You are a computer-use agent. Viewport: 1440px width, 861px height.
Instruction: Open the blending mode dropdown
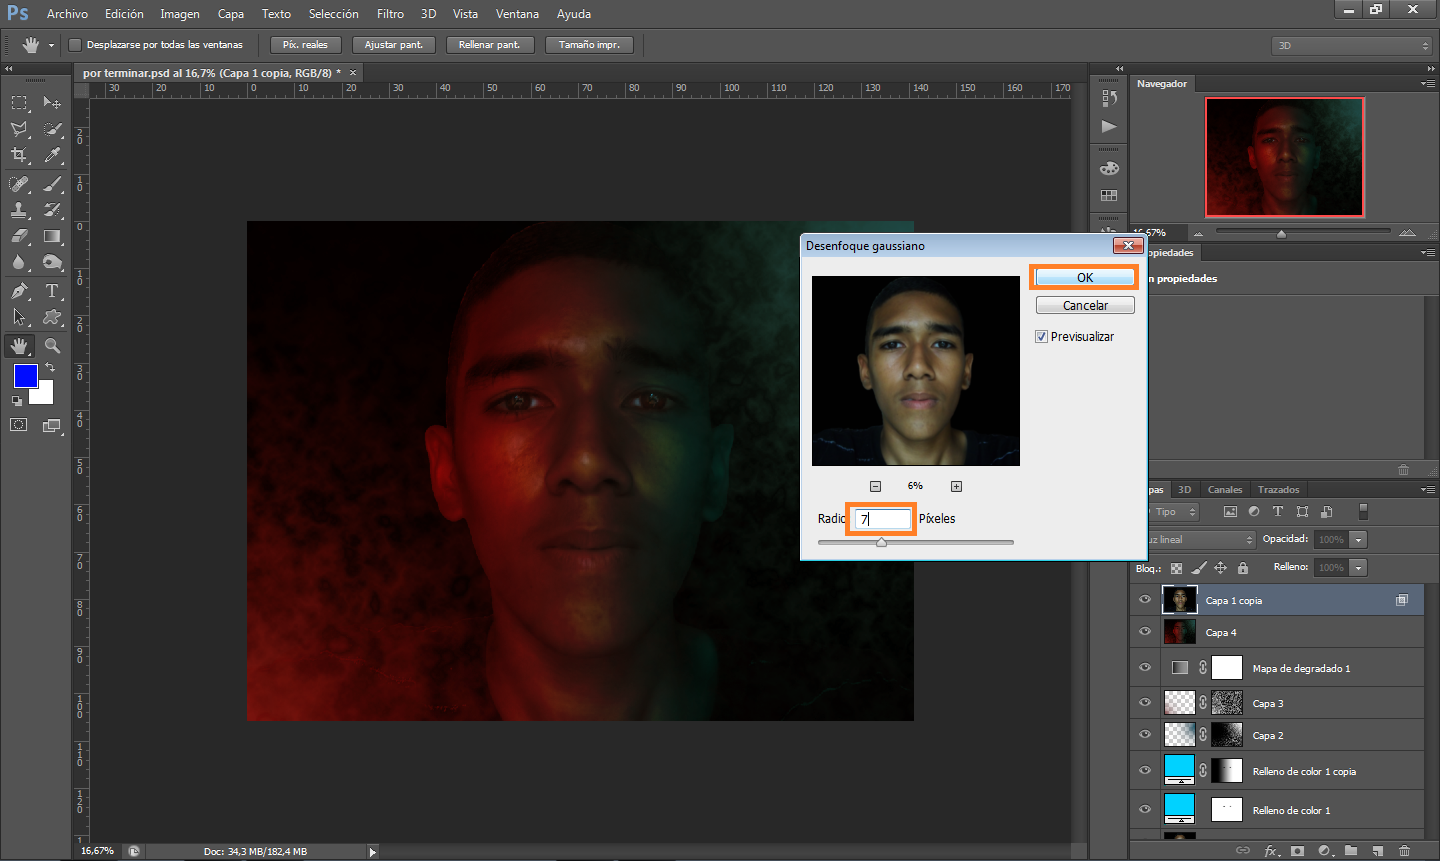[1200, 539]
